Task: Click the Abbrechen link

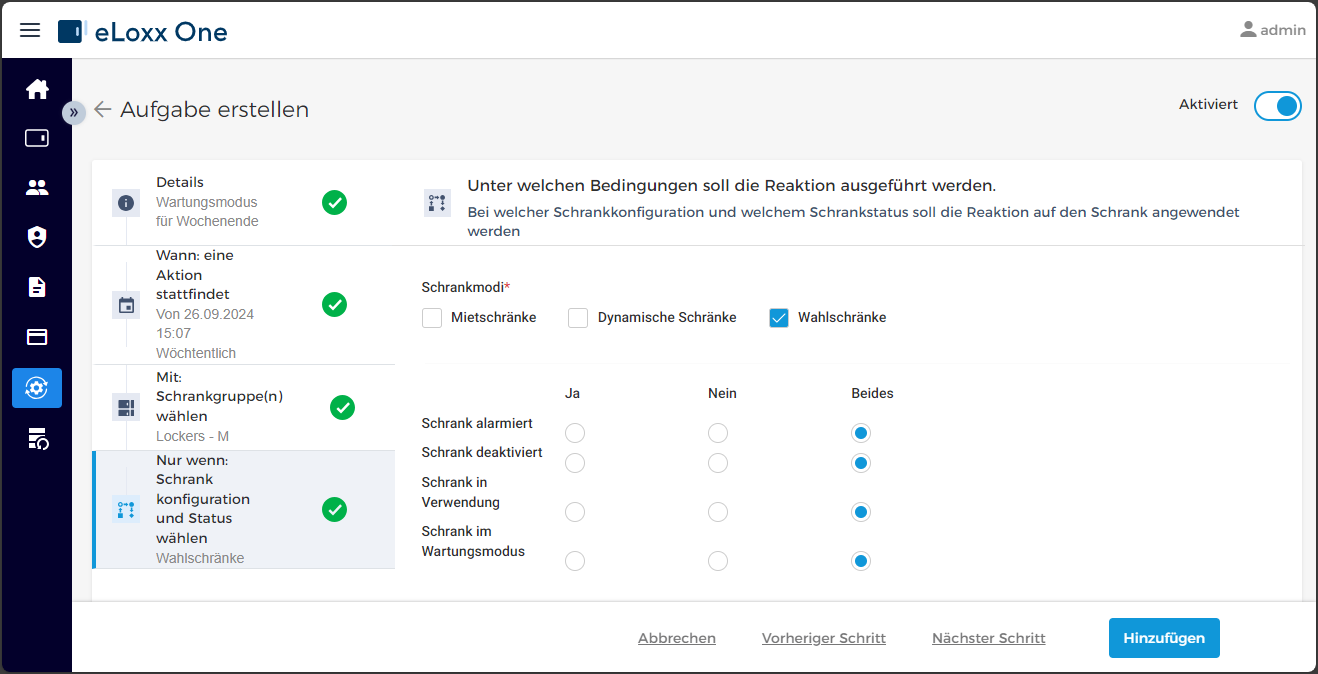Action: coord(677,638)
